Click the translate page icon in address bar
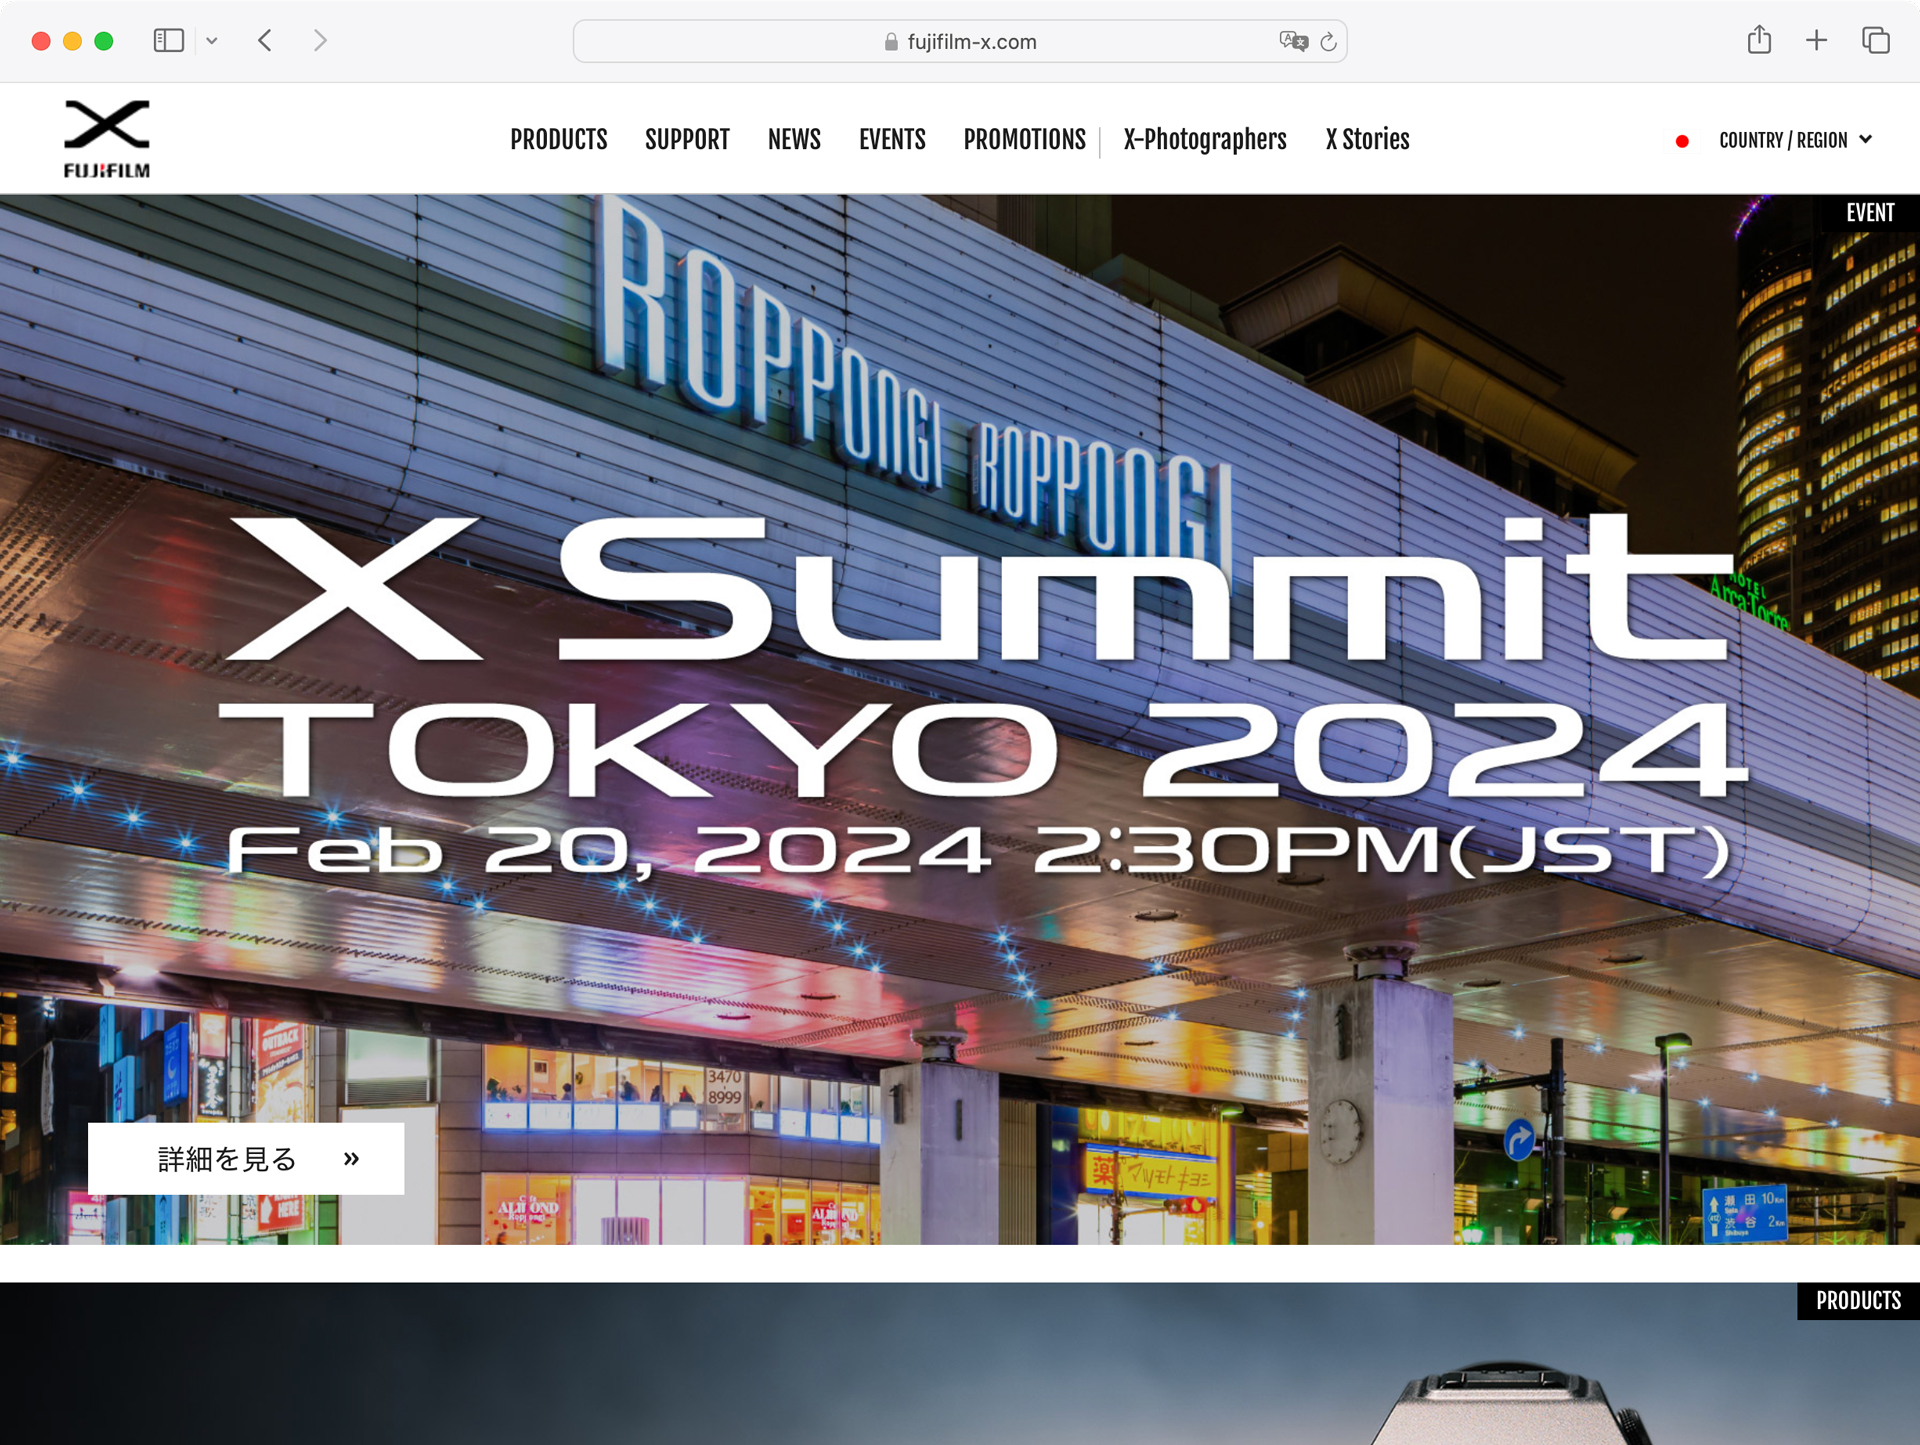This screenshot has height=1445, width=1920. coord(1292,41)
